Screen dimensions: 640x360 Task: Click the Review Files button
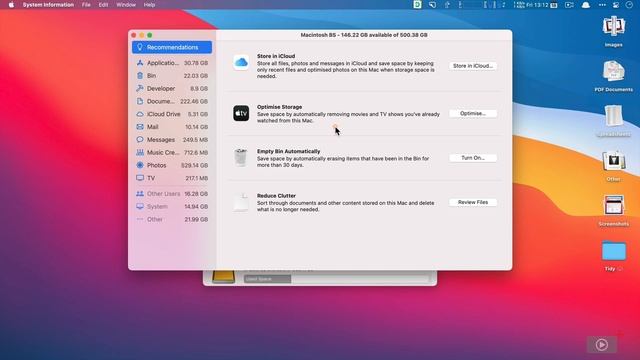pyautogui.click(x=473, y=202)
